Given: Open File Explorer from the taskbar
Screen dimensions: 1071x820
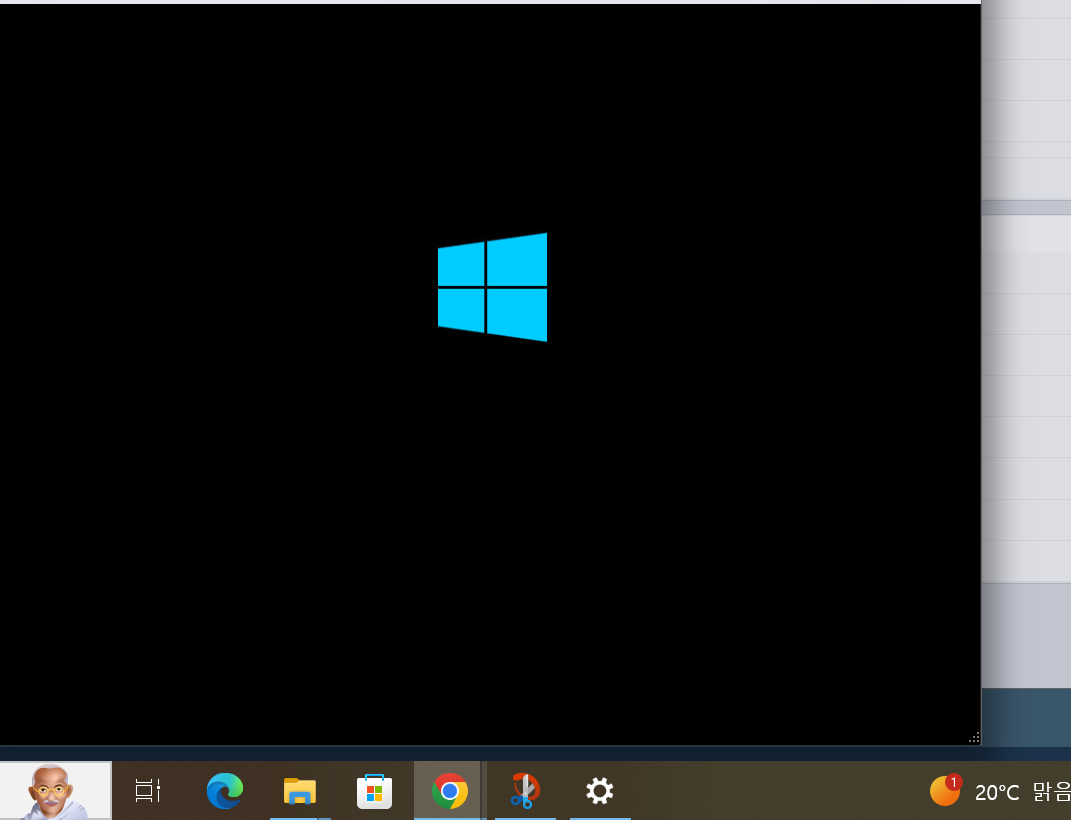Looking at the screenshot, I should click(300, 791).
